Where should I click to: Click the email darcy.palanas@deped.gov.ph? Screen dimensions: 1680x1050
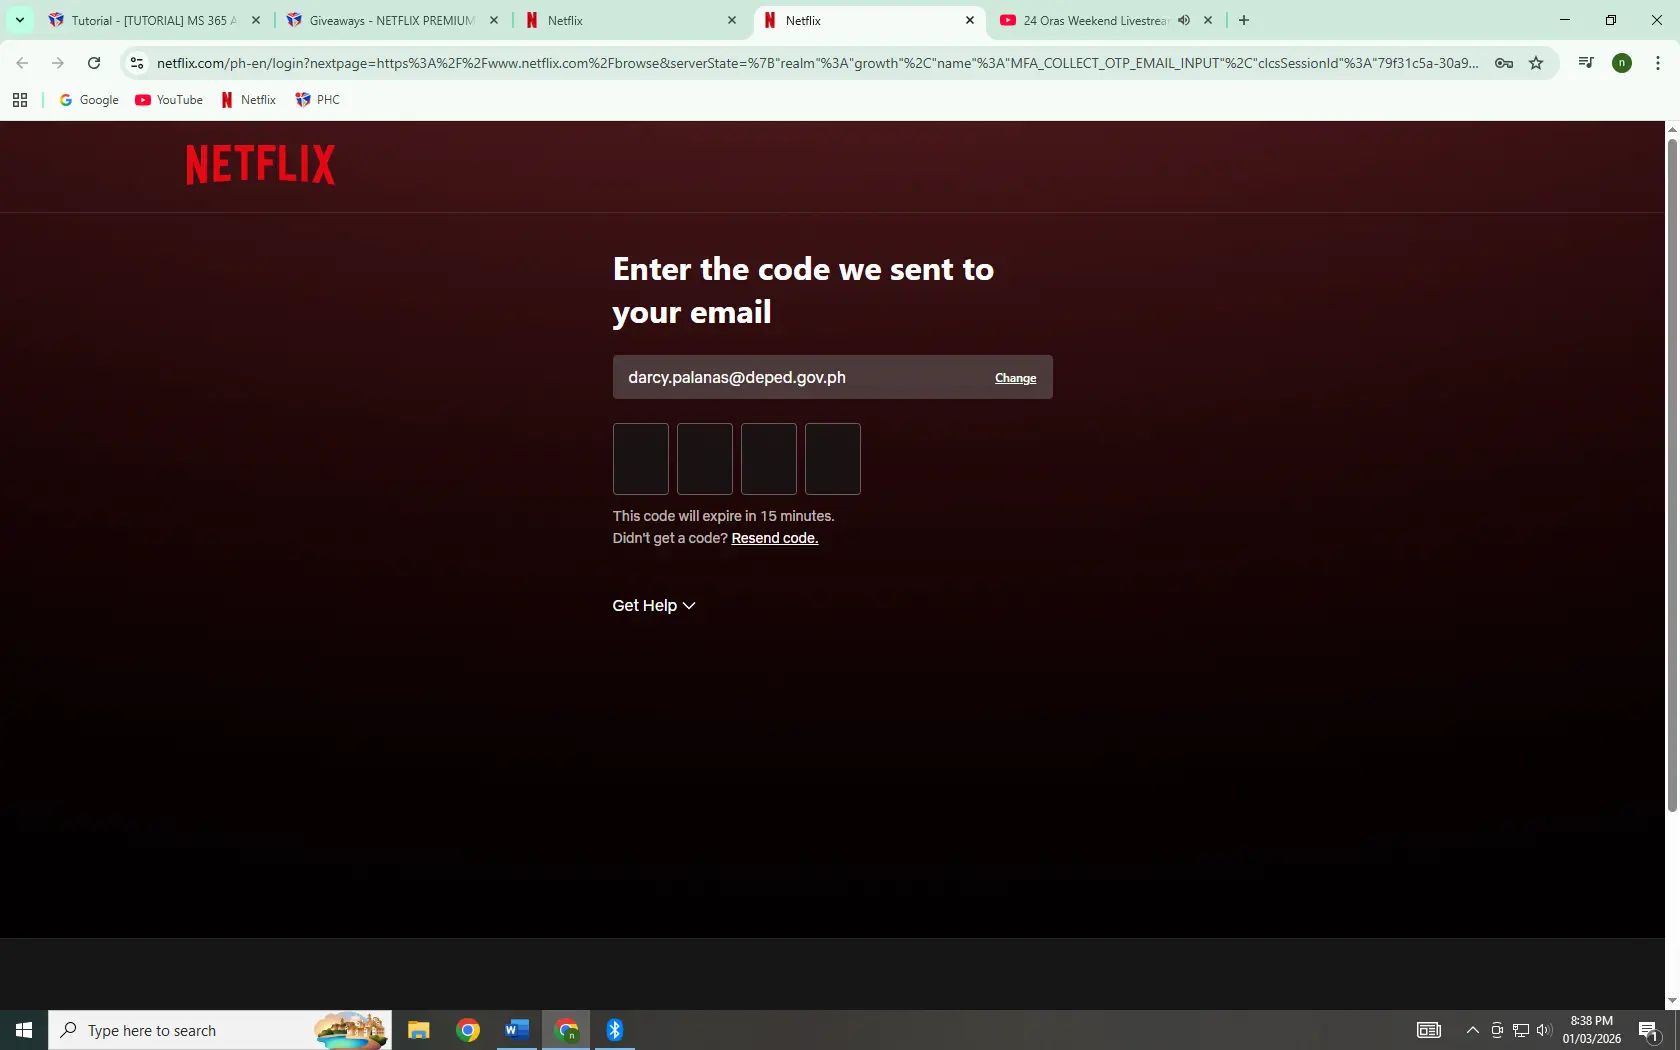737,377
